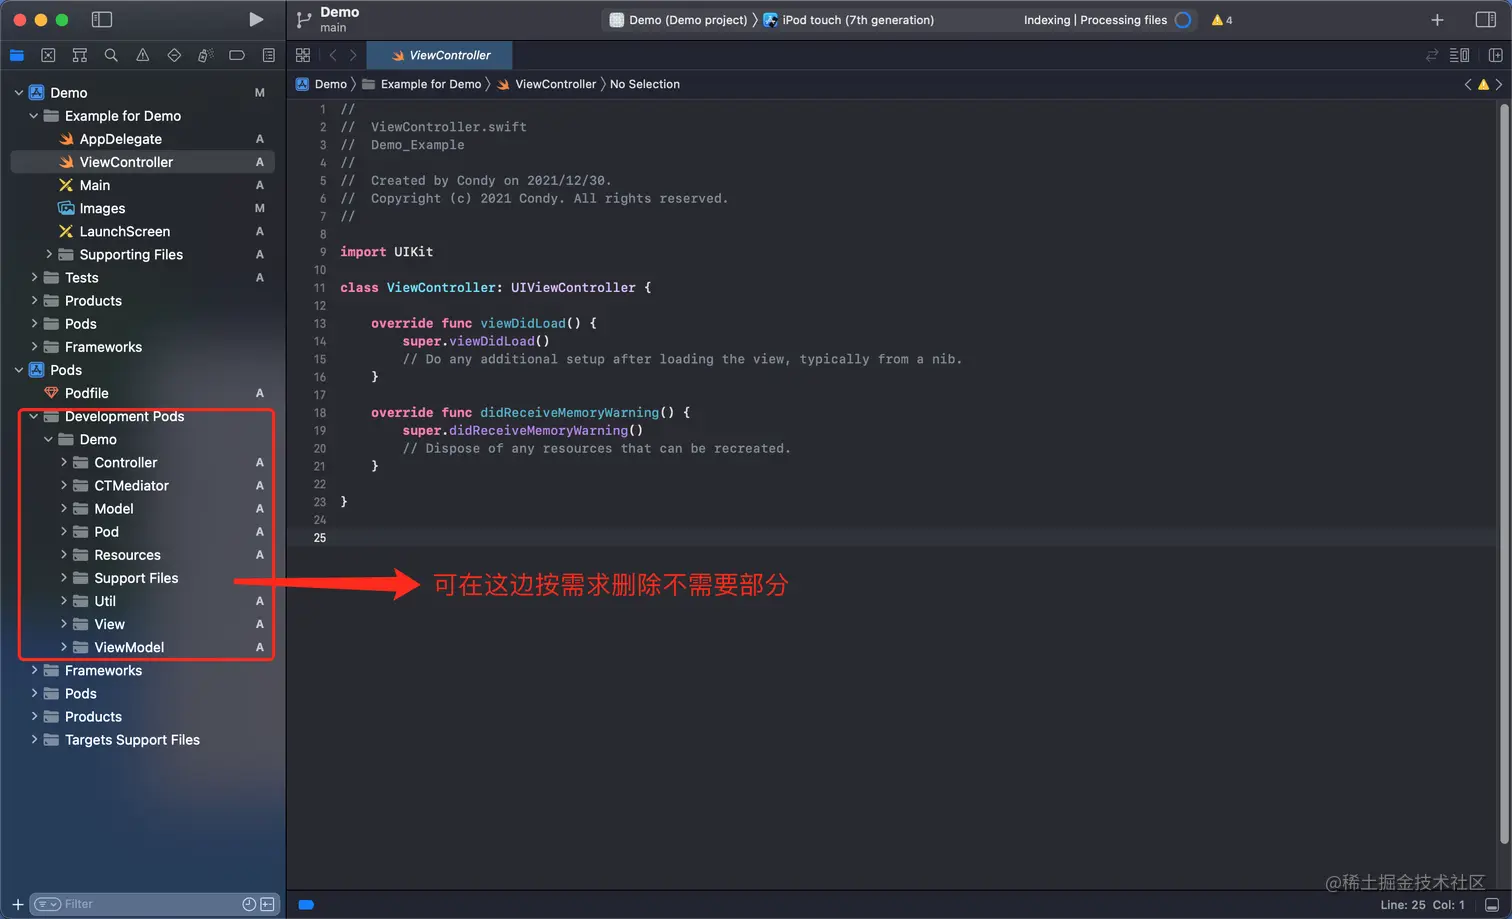Click Example for Demo in jump bar
The height and width of the screenshot is (919, 1512).
[422, 84]
